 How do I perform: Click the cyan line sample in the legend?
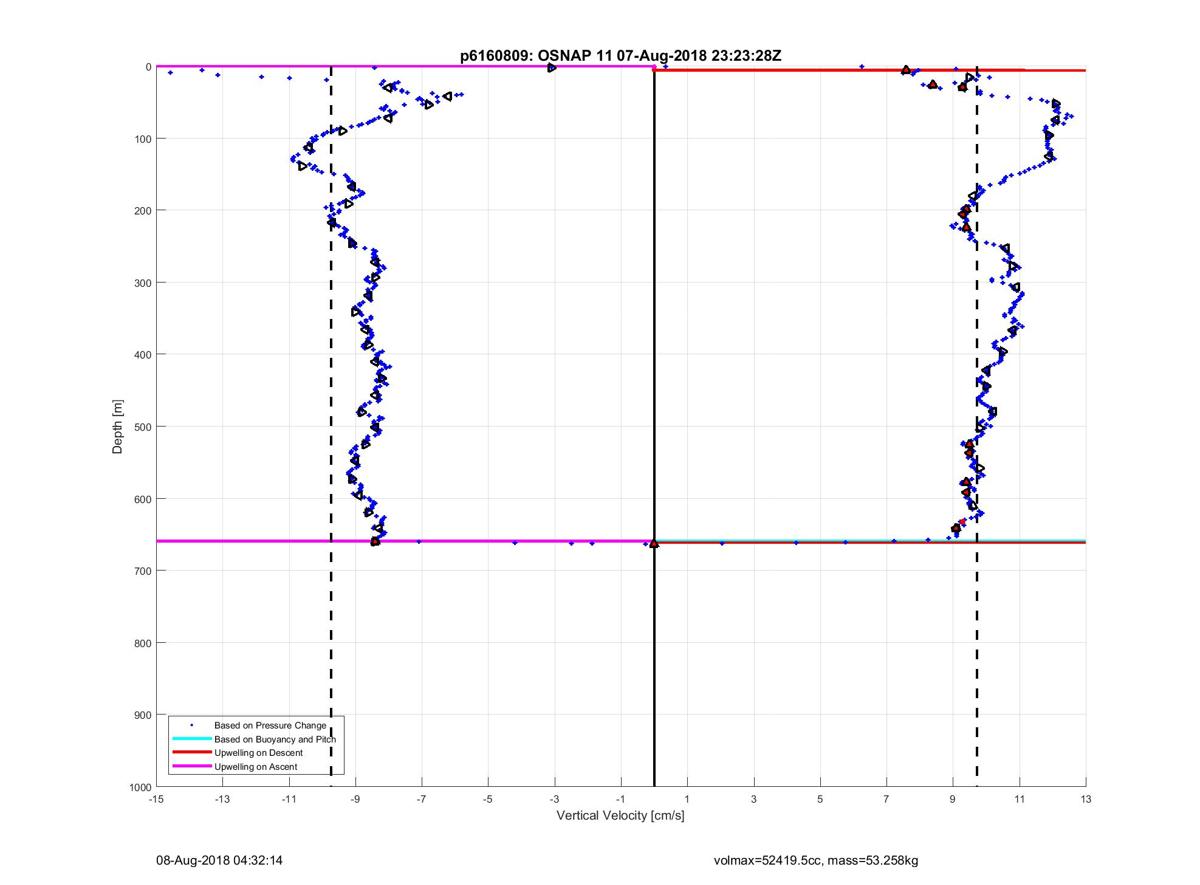pyautogui.click(x=191, y=739)
